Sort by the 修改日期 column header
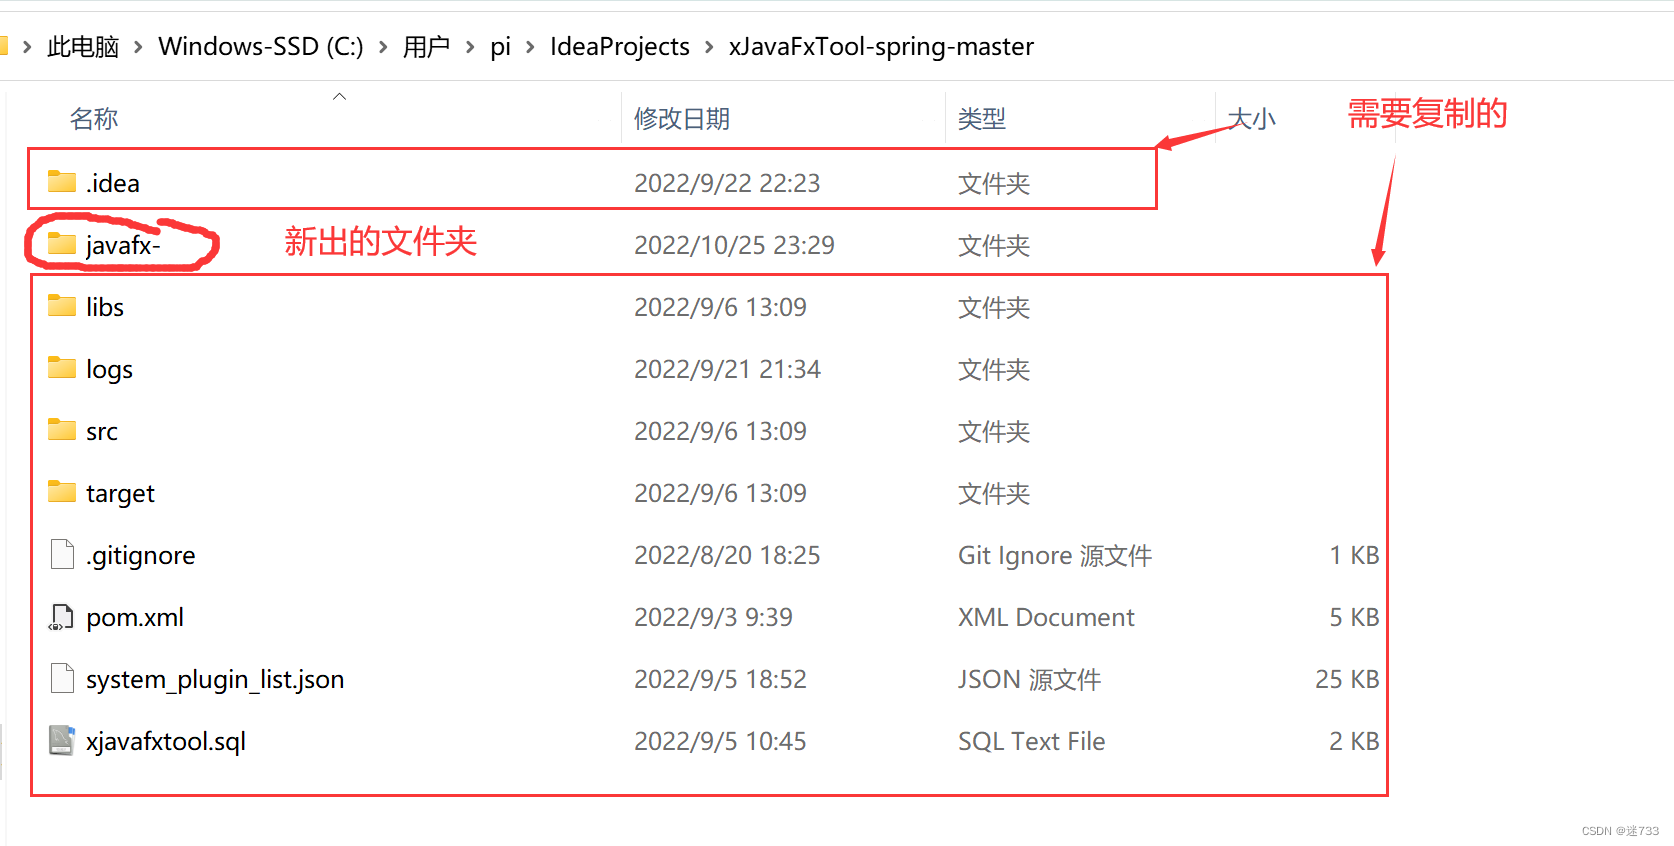This screenshot has width=1674, height=846. pyautogui.click(x=682, y=119)
